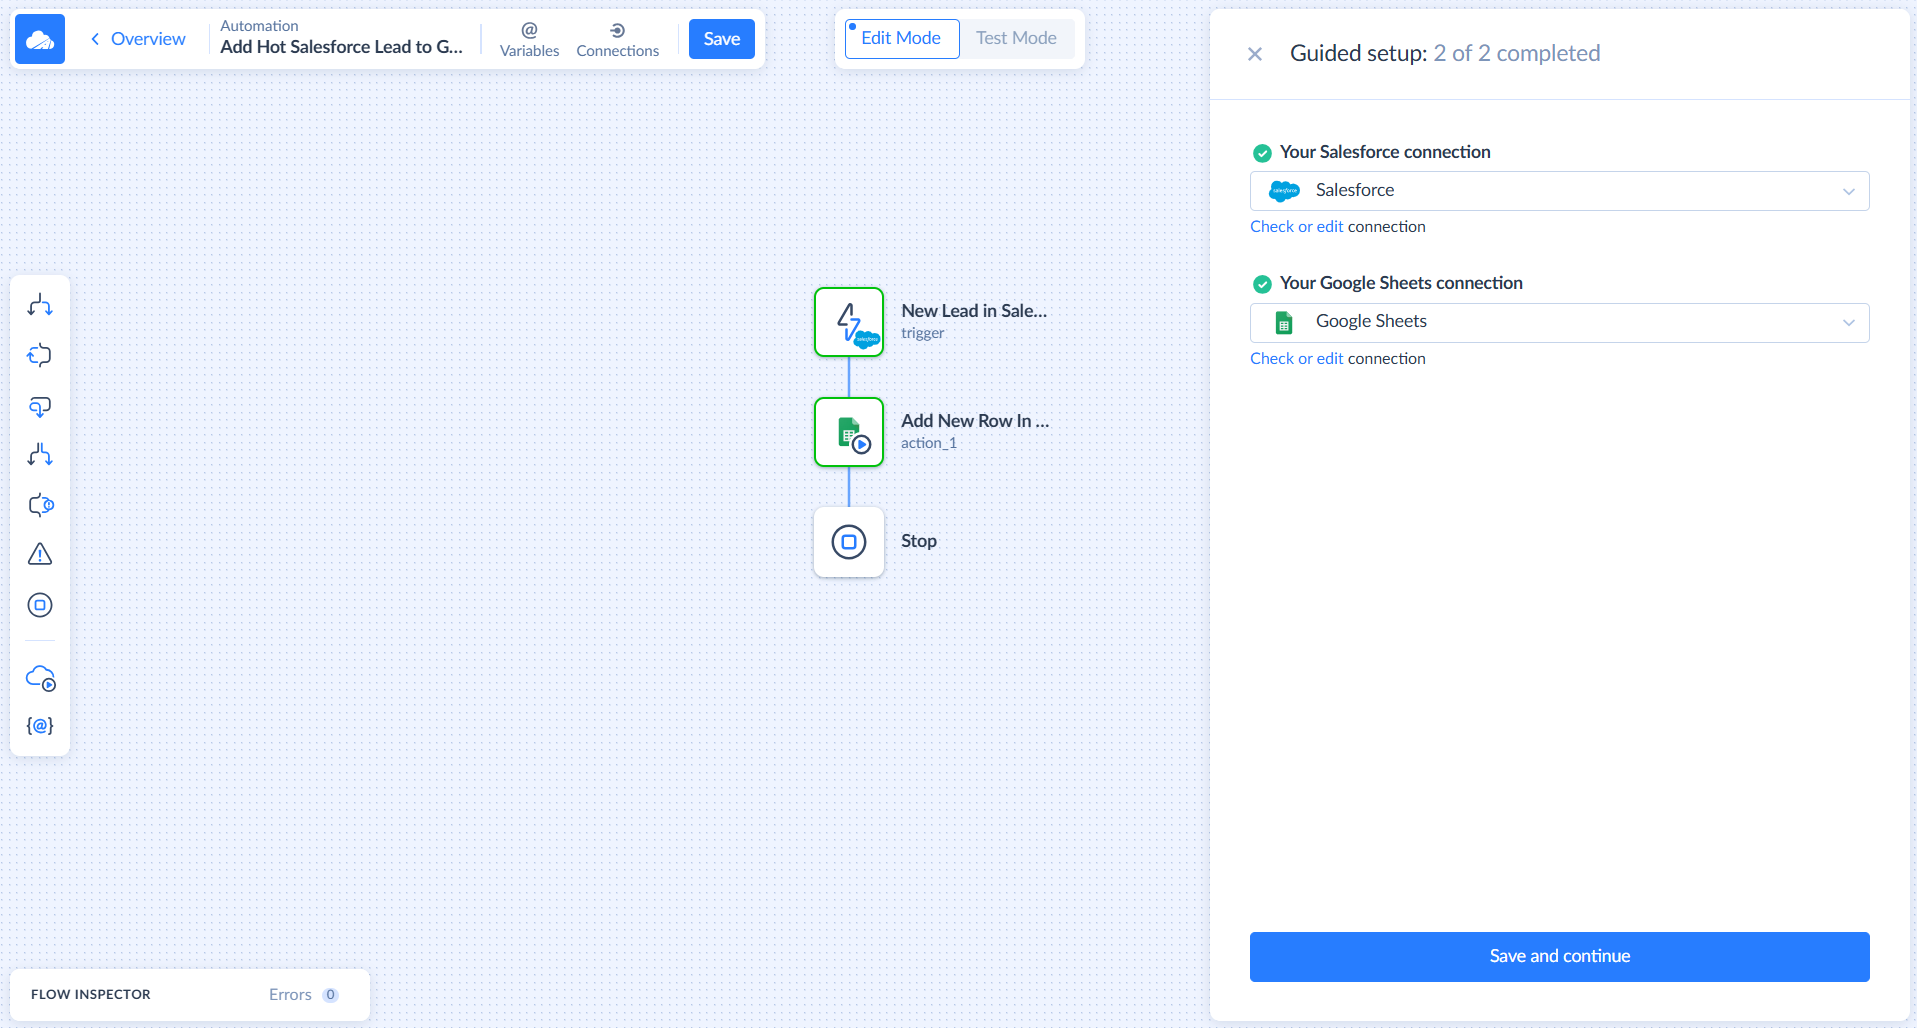Select the merge branches node icon
This screenshot has width=1917, height=1028.
coord(40,455)
